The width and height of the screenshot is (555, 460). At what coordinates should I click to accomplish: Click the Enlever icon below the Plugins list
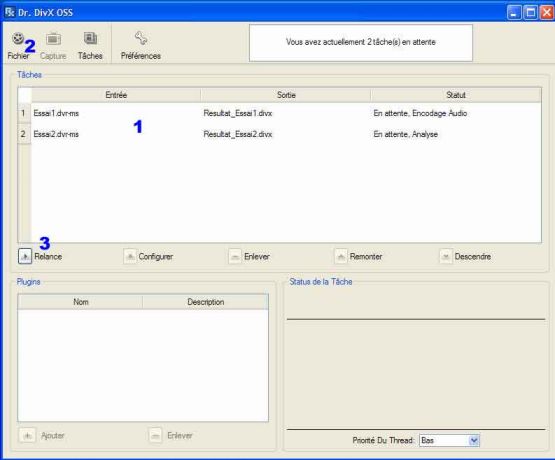tap(155, 436)
